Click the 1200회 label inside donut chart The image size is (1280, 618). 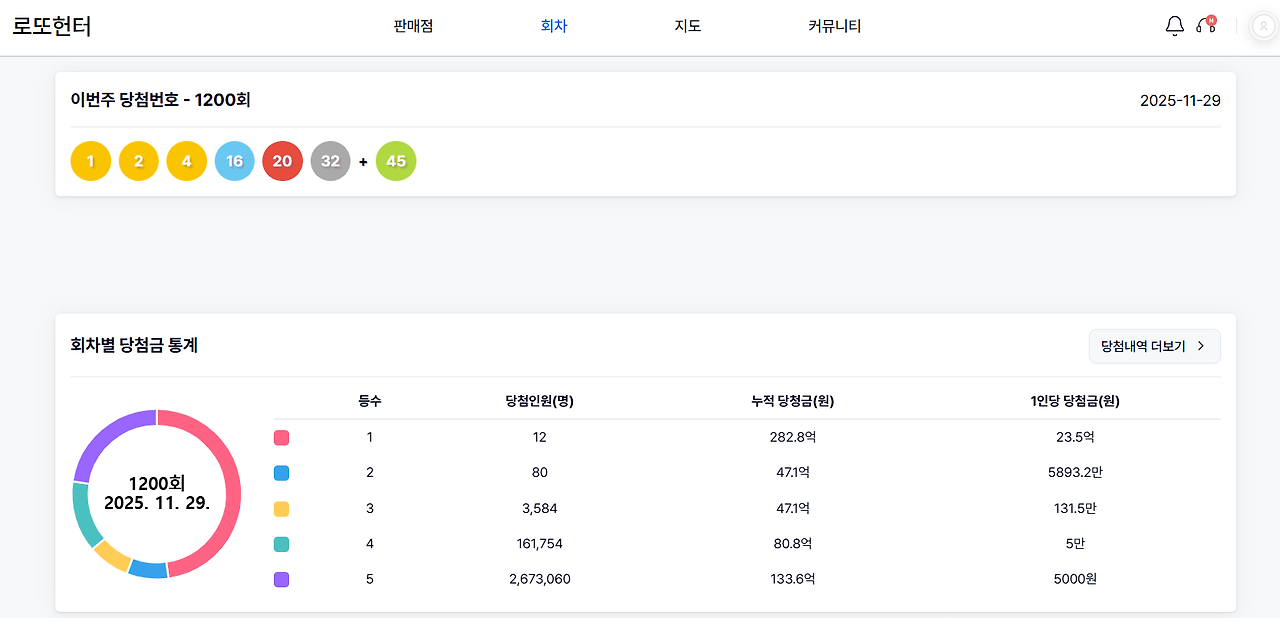pos(157,483)
